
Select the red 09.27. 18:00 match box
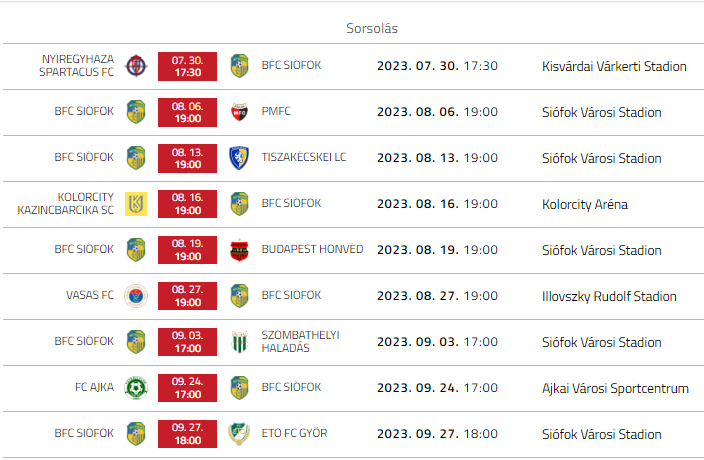187,434
